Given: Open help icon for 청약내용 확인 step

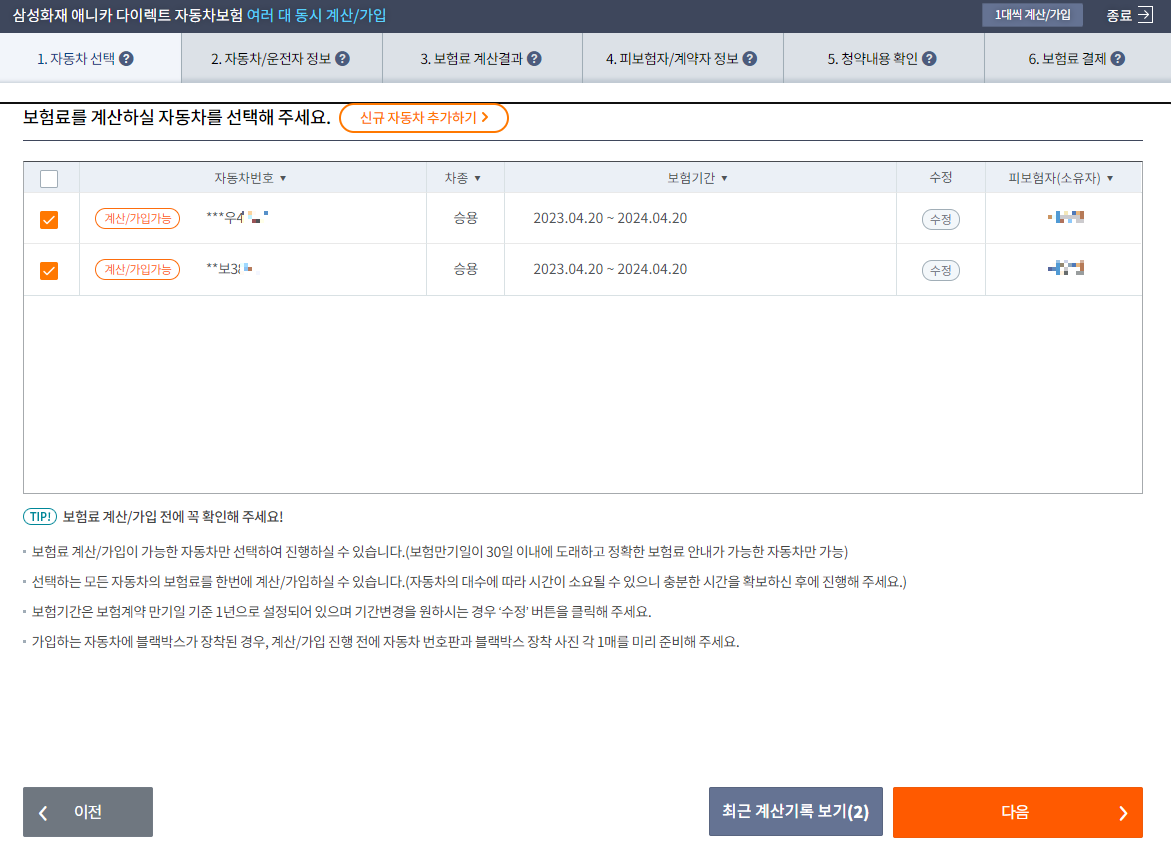Looking at the screenshot, I should coord(930,59).
